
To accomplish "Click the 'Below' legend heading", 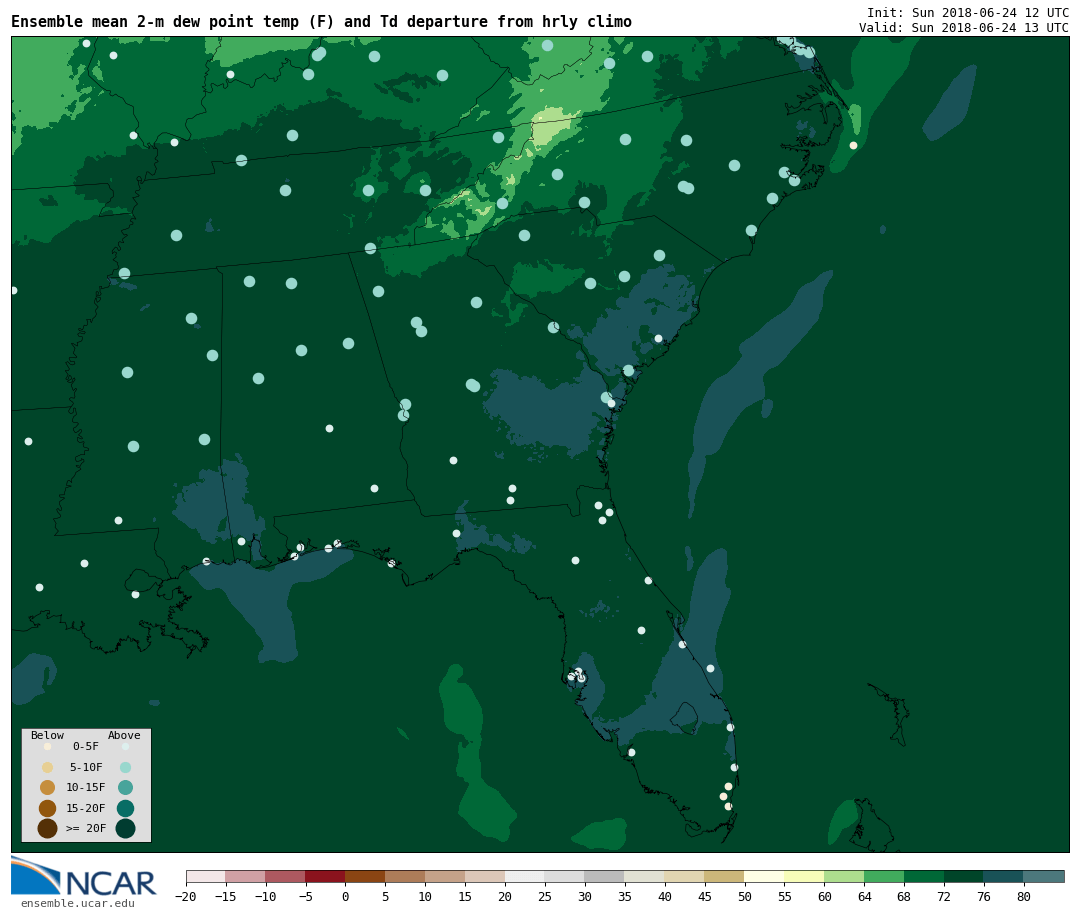I will [x=48, y=735].
